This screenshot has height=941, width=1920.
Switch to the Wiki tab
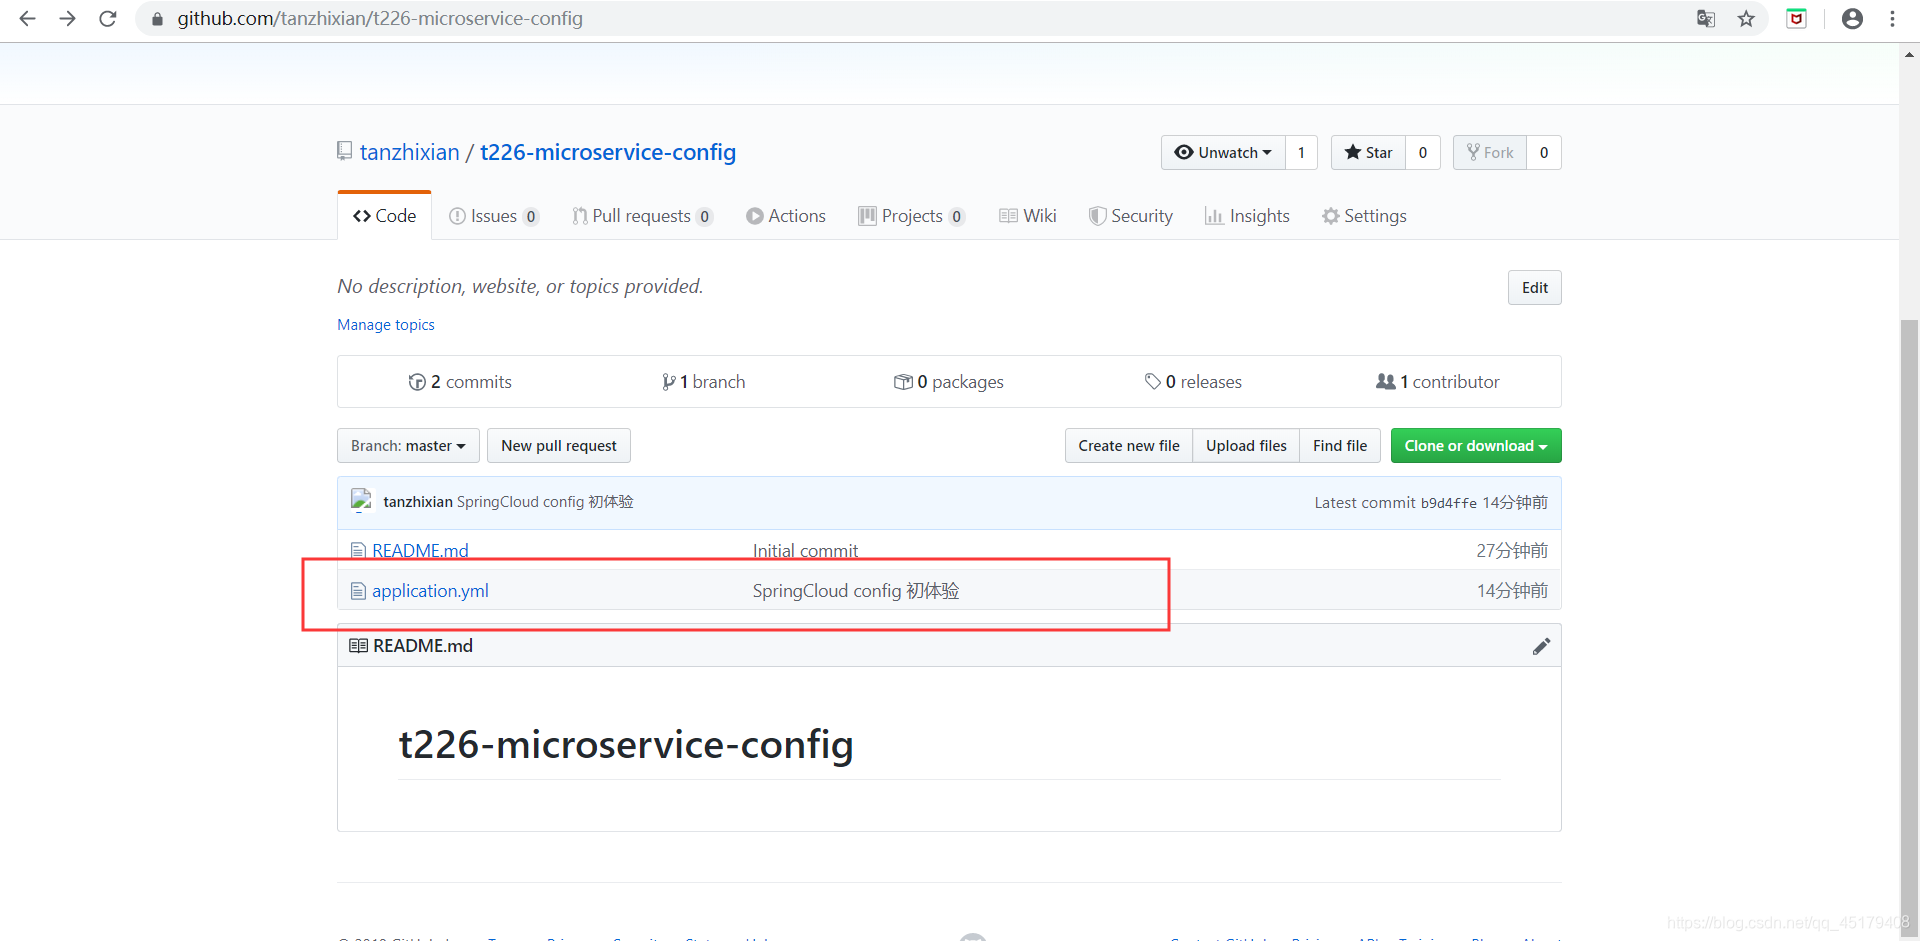[1028, 215]
